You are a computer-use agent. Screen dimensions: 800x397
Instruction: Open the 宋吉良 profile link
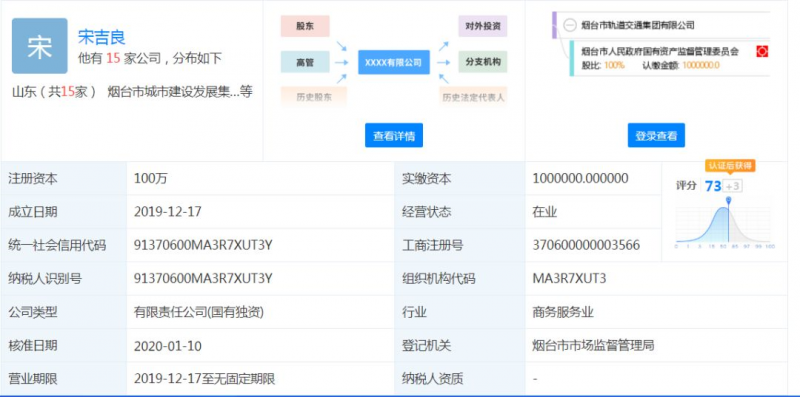[102, 37]
